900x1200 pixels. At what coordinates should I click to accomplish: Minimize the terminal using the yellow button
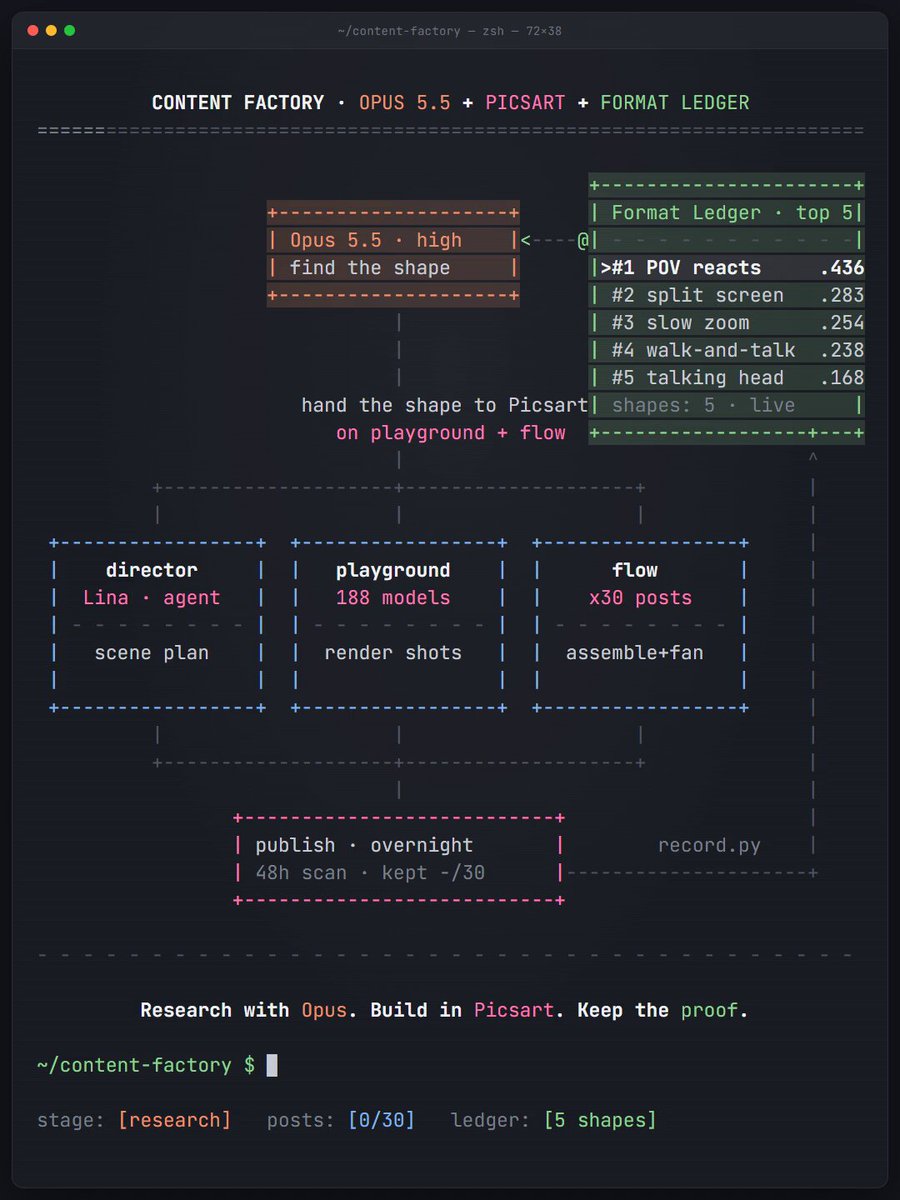tap(51, 31)
